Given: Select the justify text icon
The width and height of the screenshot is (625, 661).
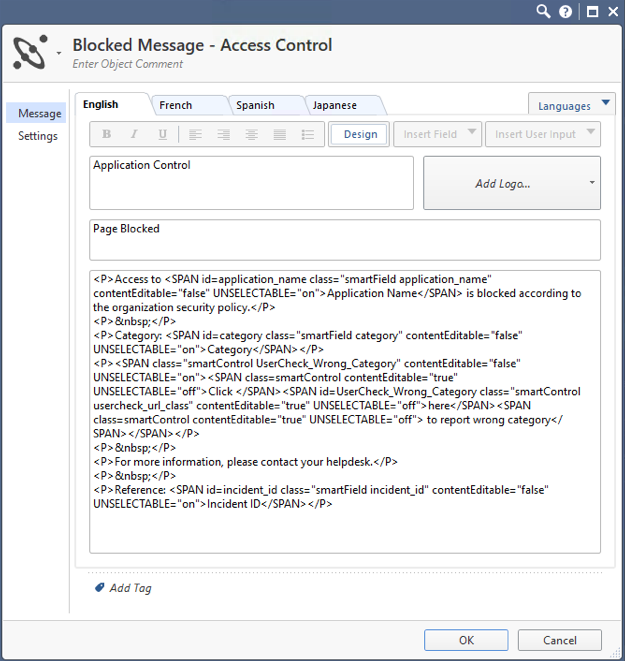Looking at the screenshot, I should coord(280,134).
